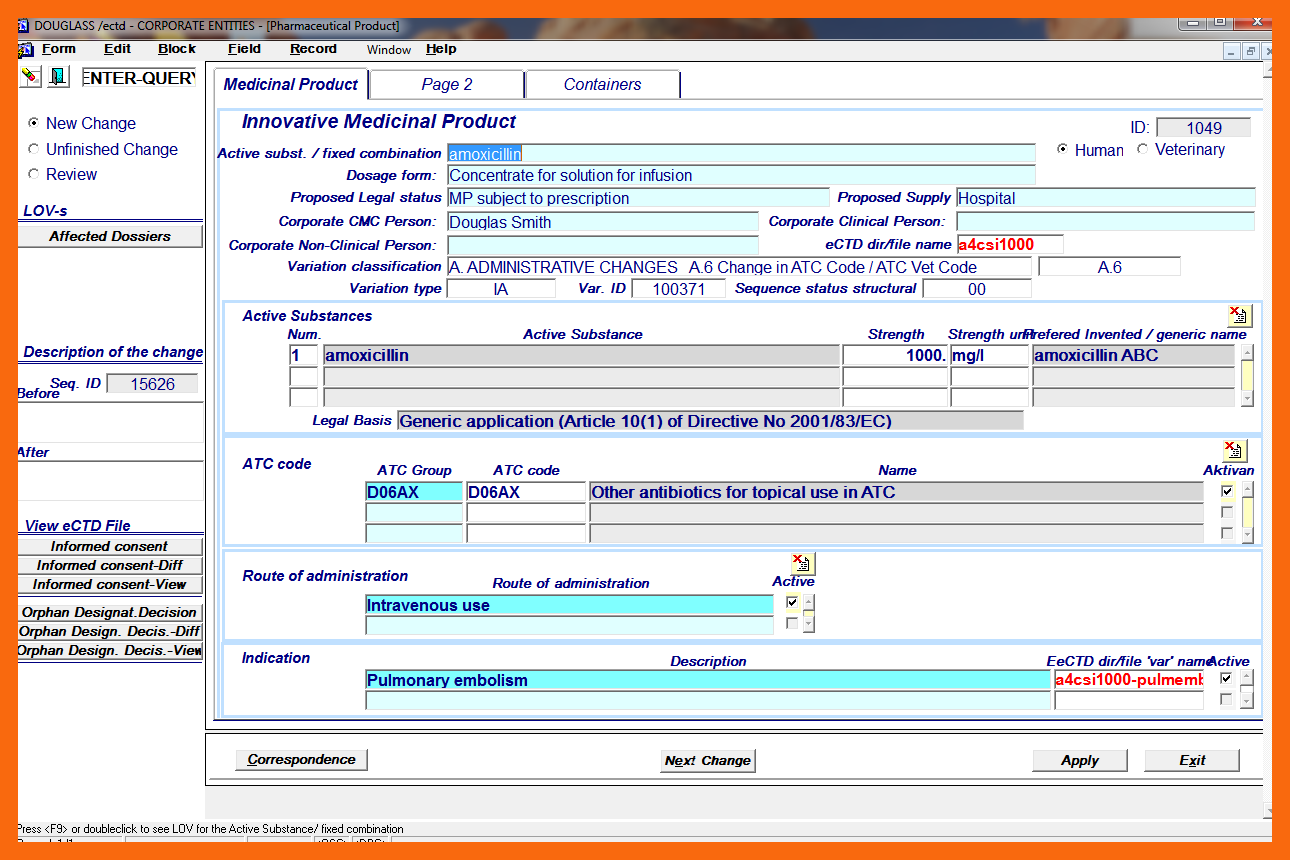Click the delete record icon above Route Active column
The image size is (1290, 860).
point(802,563)
